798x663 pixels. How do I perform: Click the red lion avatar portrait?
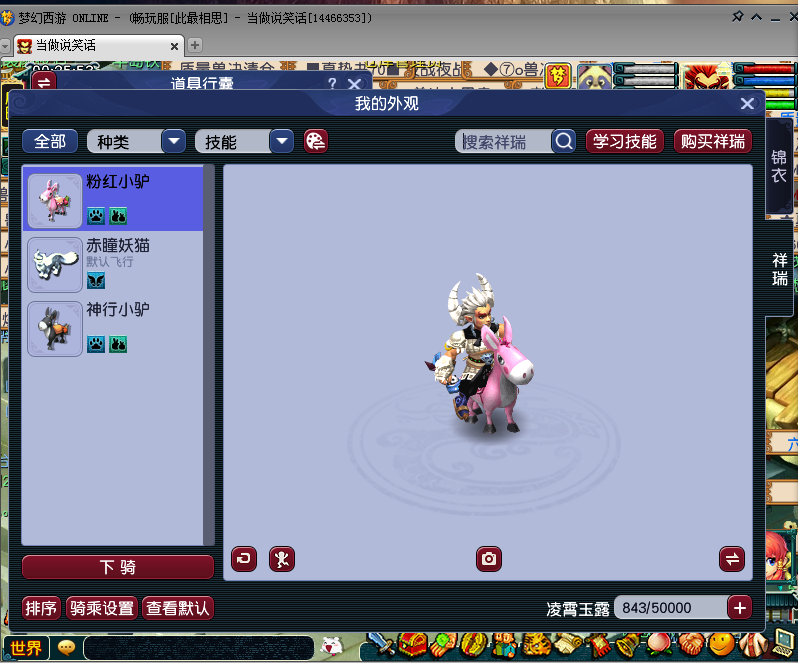(706, 76)
